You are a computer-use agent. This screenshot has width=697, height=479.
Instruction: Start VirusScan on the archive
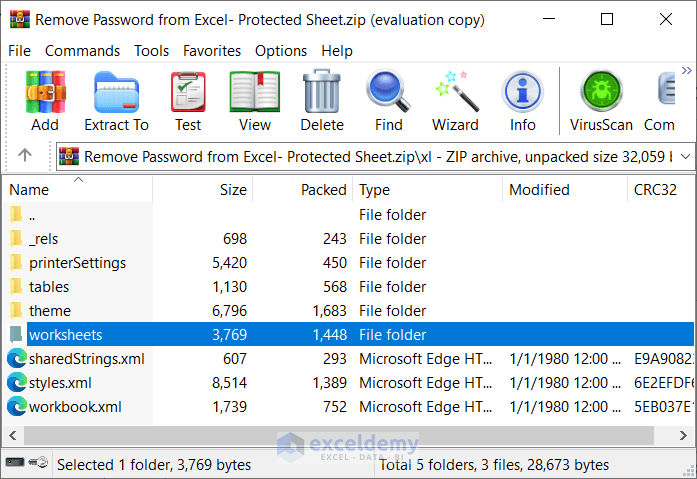point(601,101)
